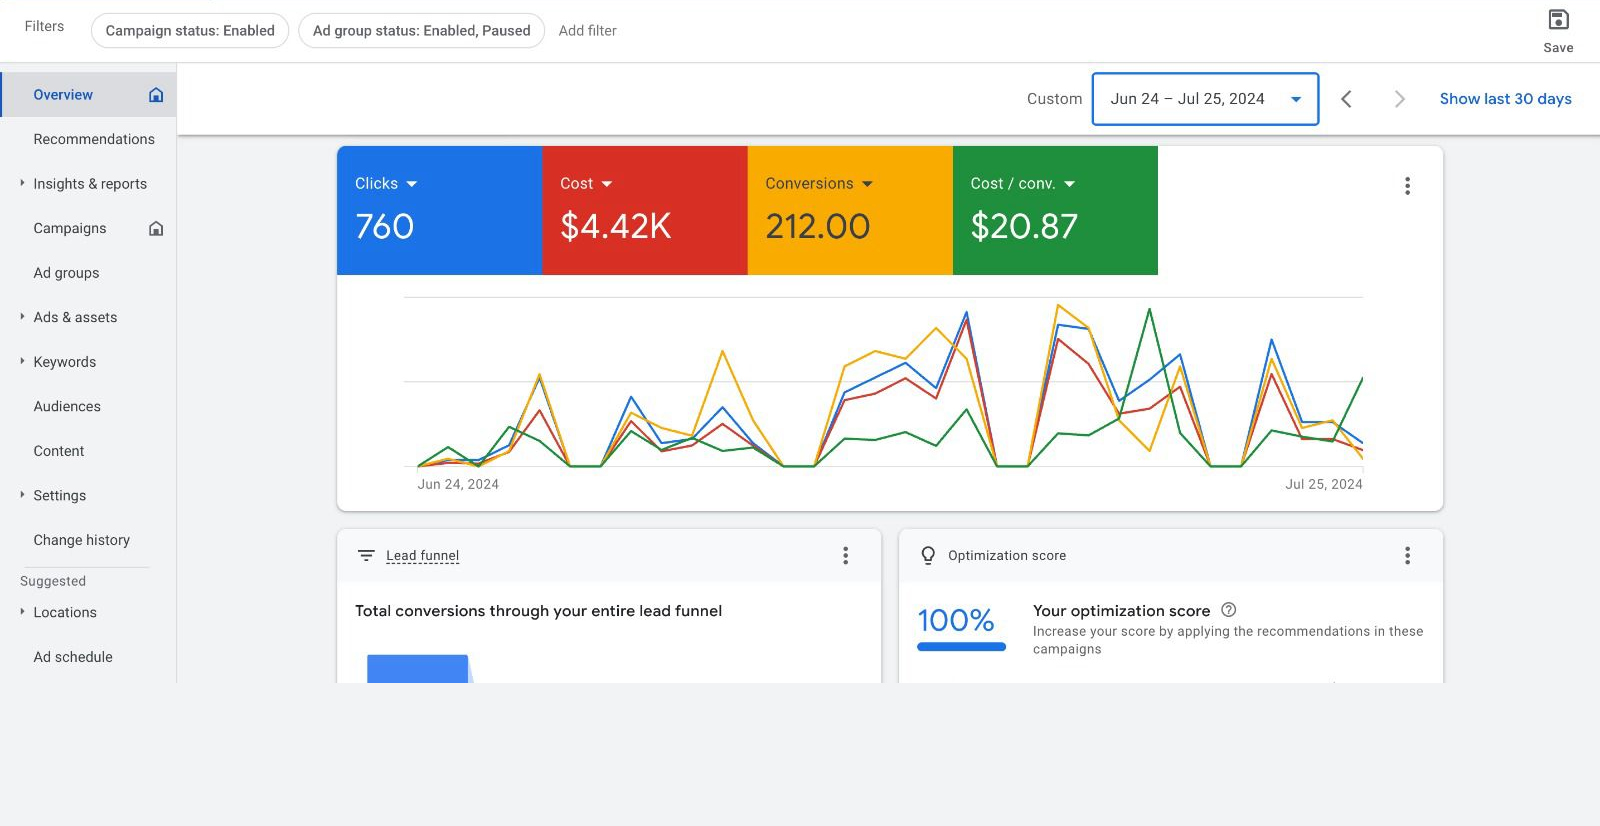Click the home icon beside Campaigns
The image size is (1600, 826).
tap(156, 229)
